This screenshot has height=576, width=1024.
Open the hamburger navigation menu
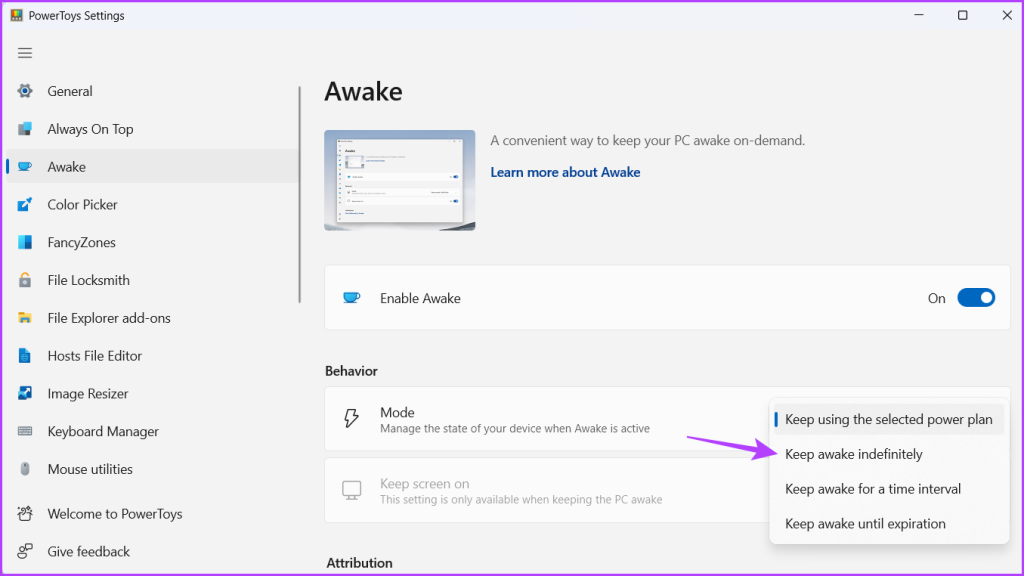[25, 53]
